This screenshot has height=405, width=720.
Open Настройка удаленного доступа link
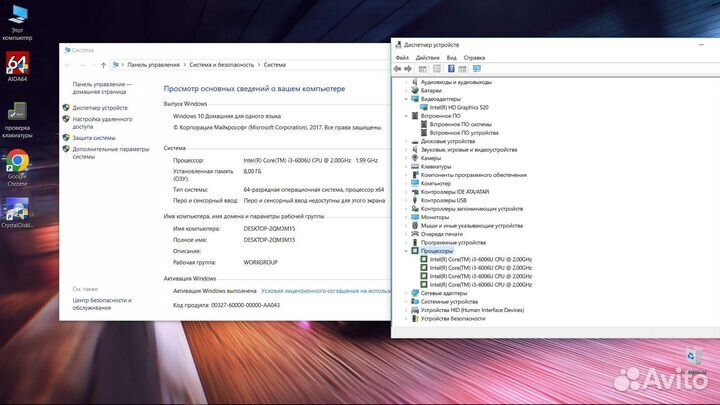102,123
